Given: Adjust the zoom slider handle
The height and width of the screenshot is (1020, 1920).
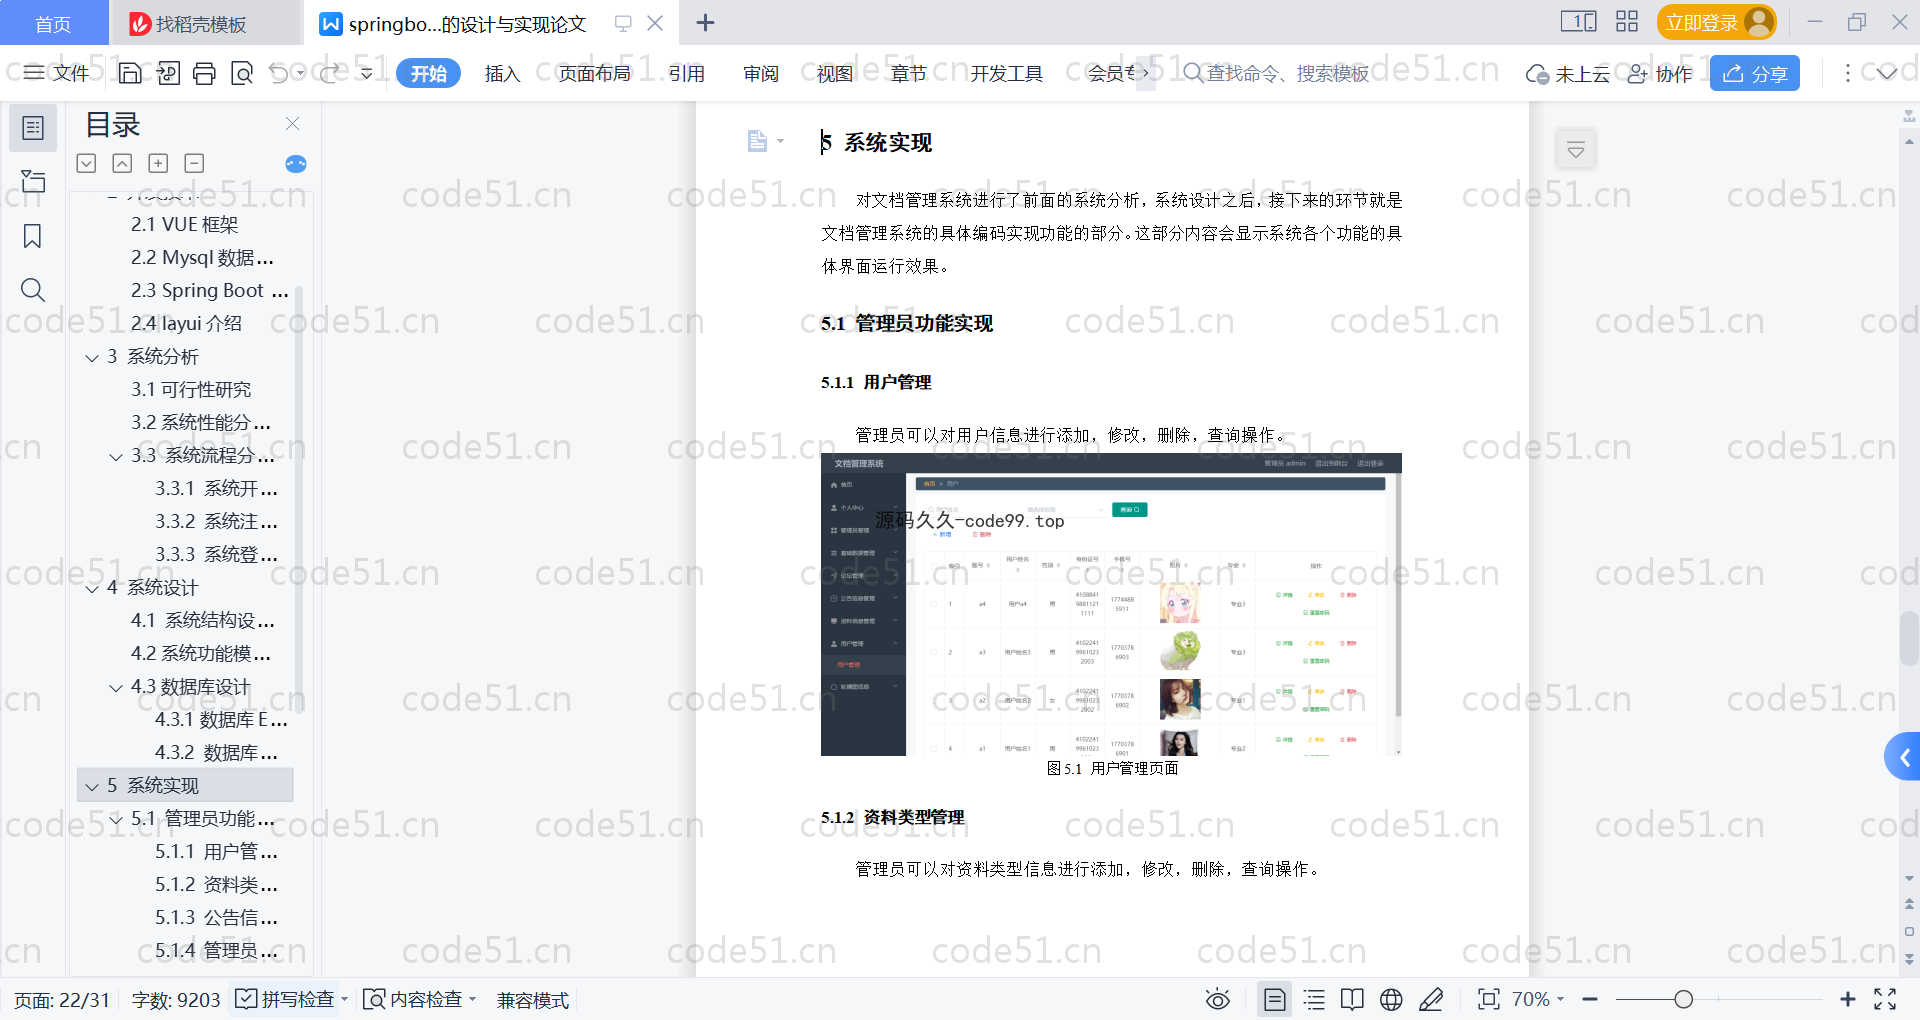Looking at the screenshot, I should pyautogui.click(x=1684, y=999).
